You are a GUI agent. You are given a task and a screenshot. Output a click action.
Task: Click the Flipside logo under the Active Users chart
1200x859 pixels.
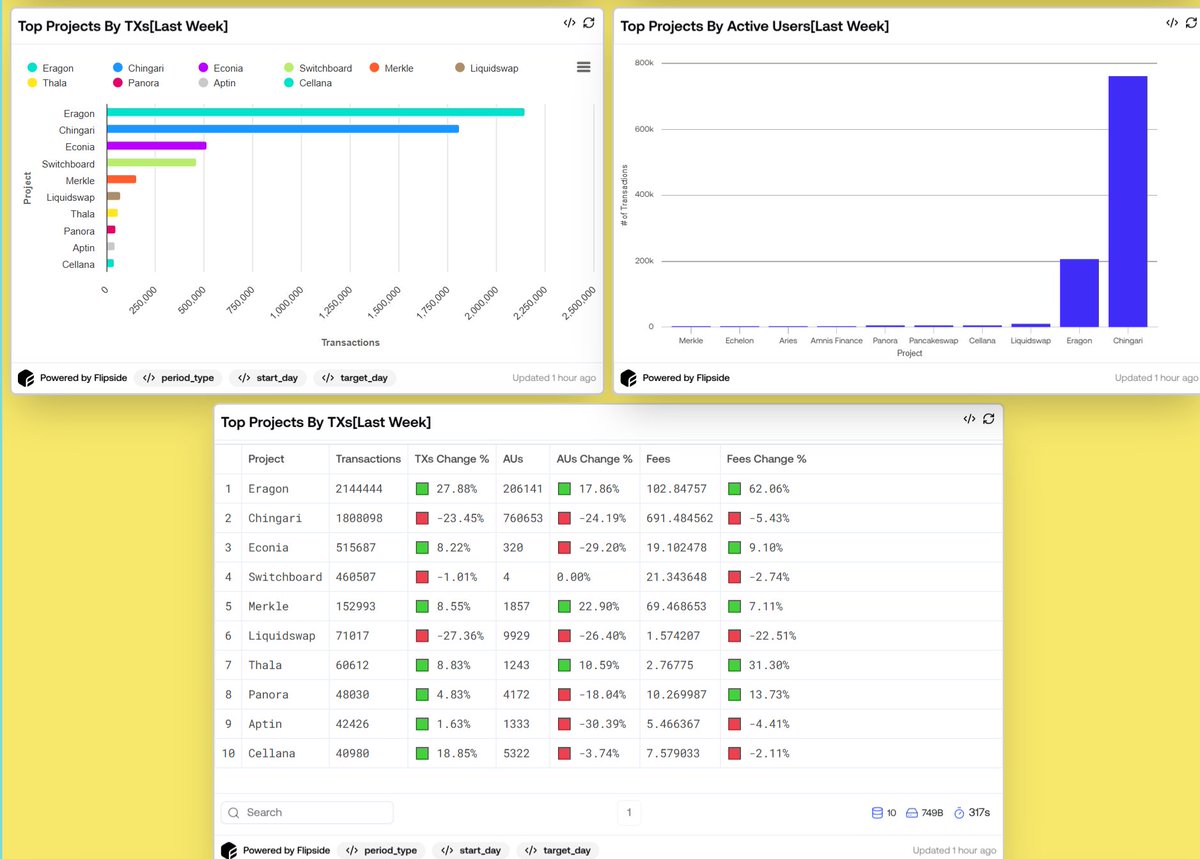629,378
